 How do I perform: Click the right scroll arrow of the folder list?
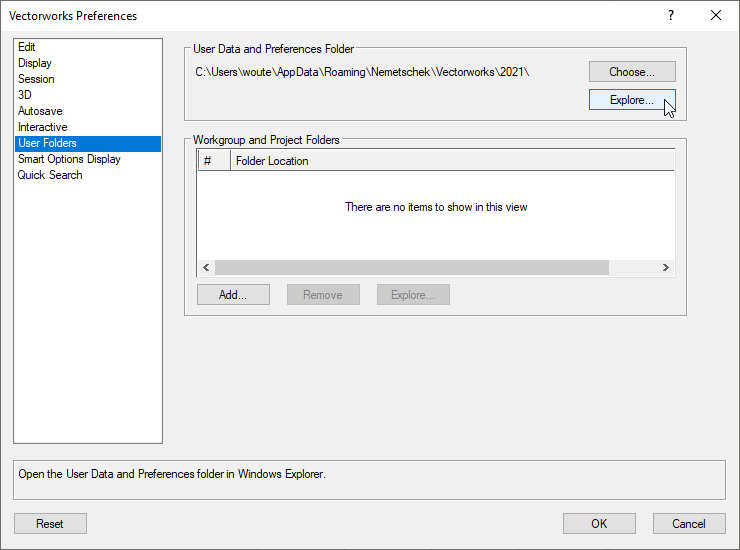(666, 267)
